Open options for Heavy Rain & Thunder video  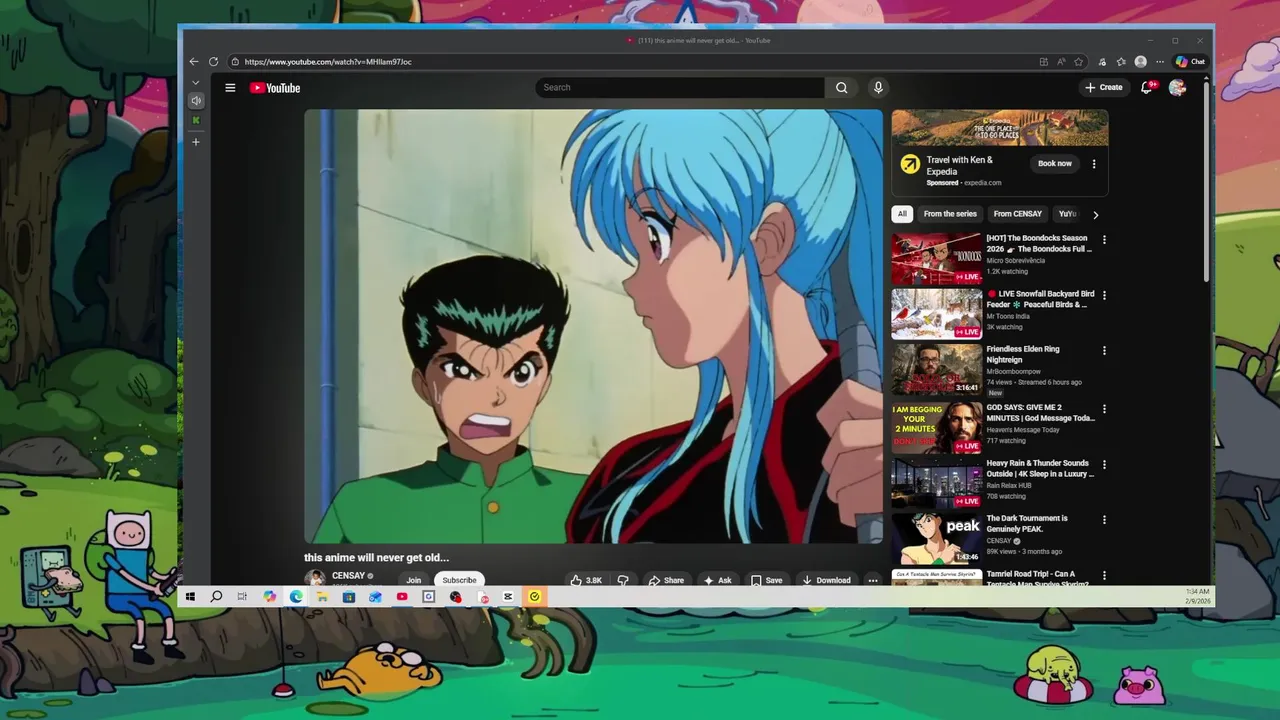tap(1104, 465)
